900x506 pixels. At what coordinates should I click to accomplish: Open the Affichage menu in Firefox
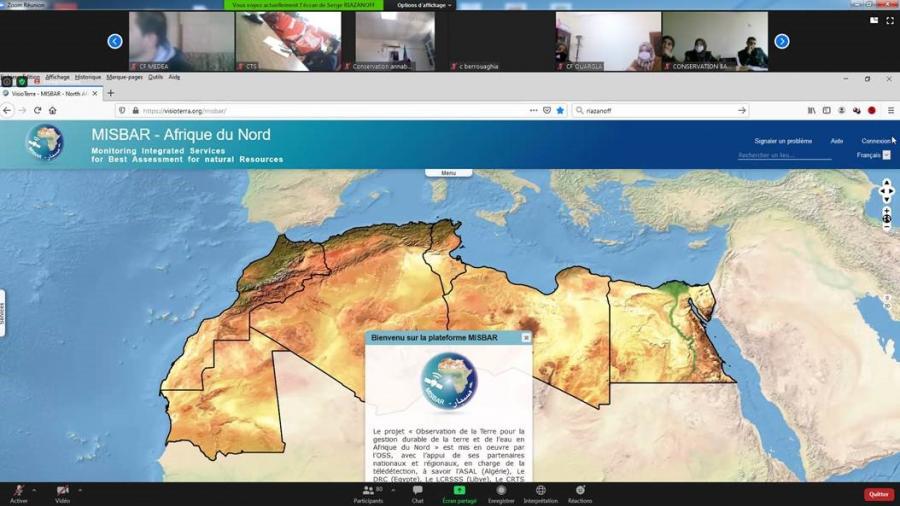57,77
